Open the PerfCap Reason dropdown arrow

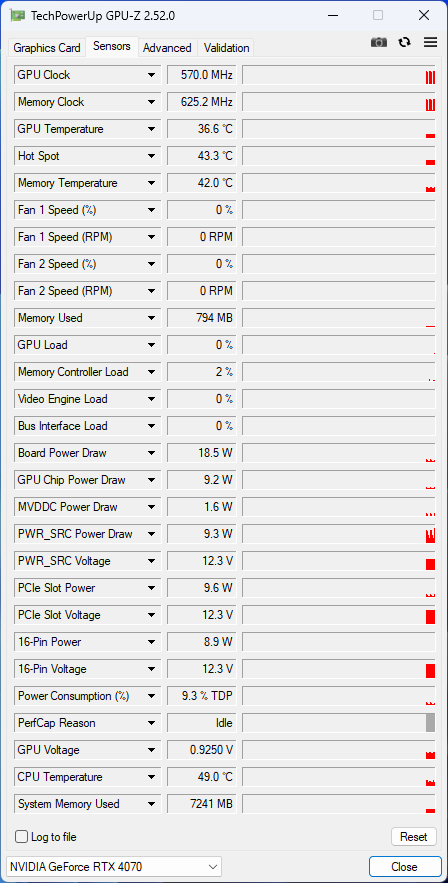151,723
